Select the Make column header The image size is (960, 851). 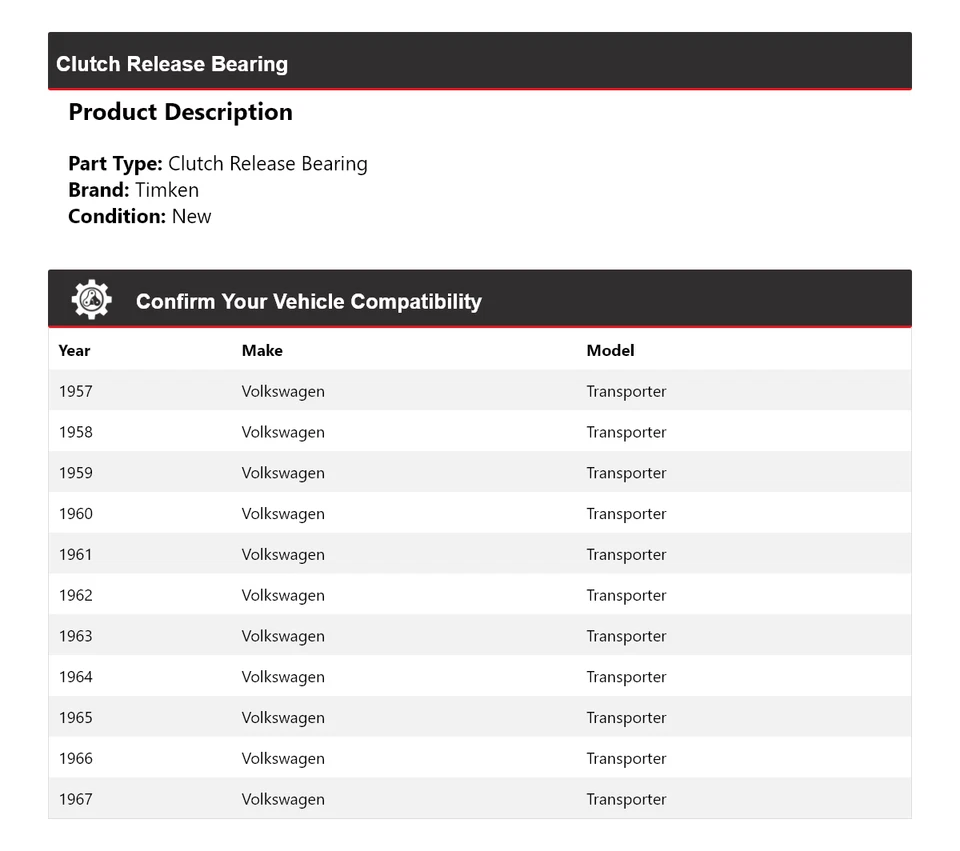coord(262,351)
